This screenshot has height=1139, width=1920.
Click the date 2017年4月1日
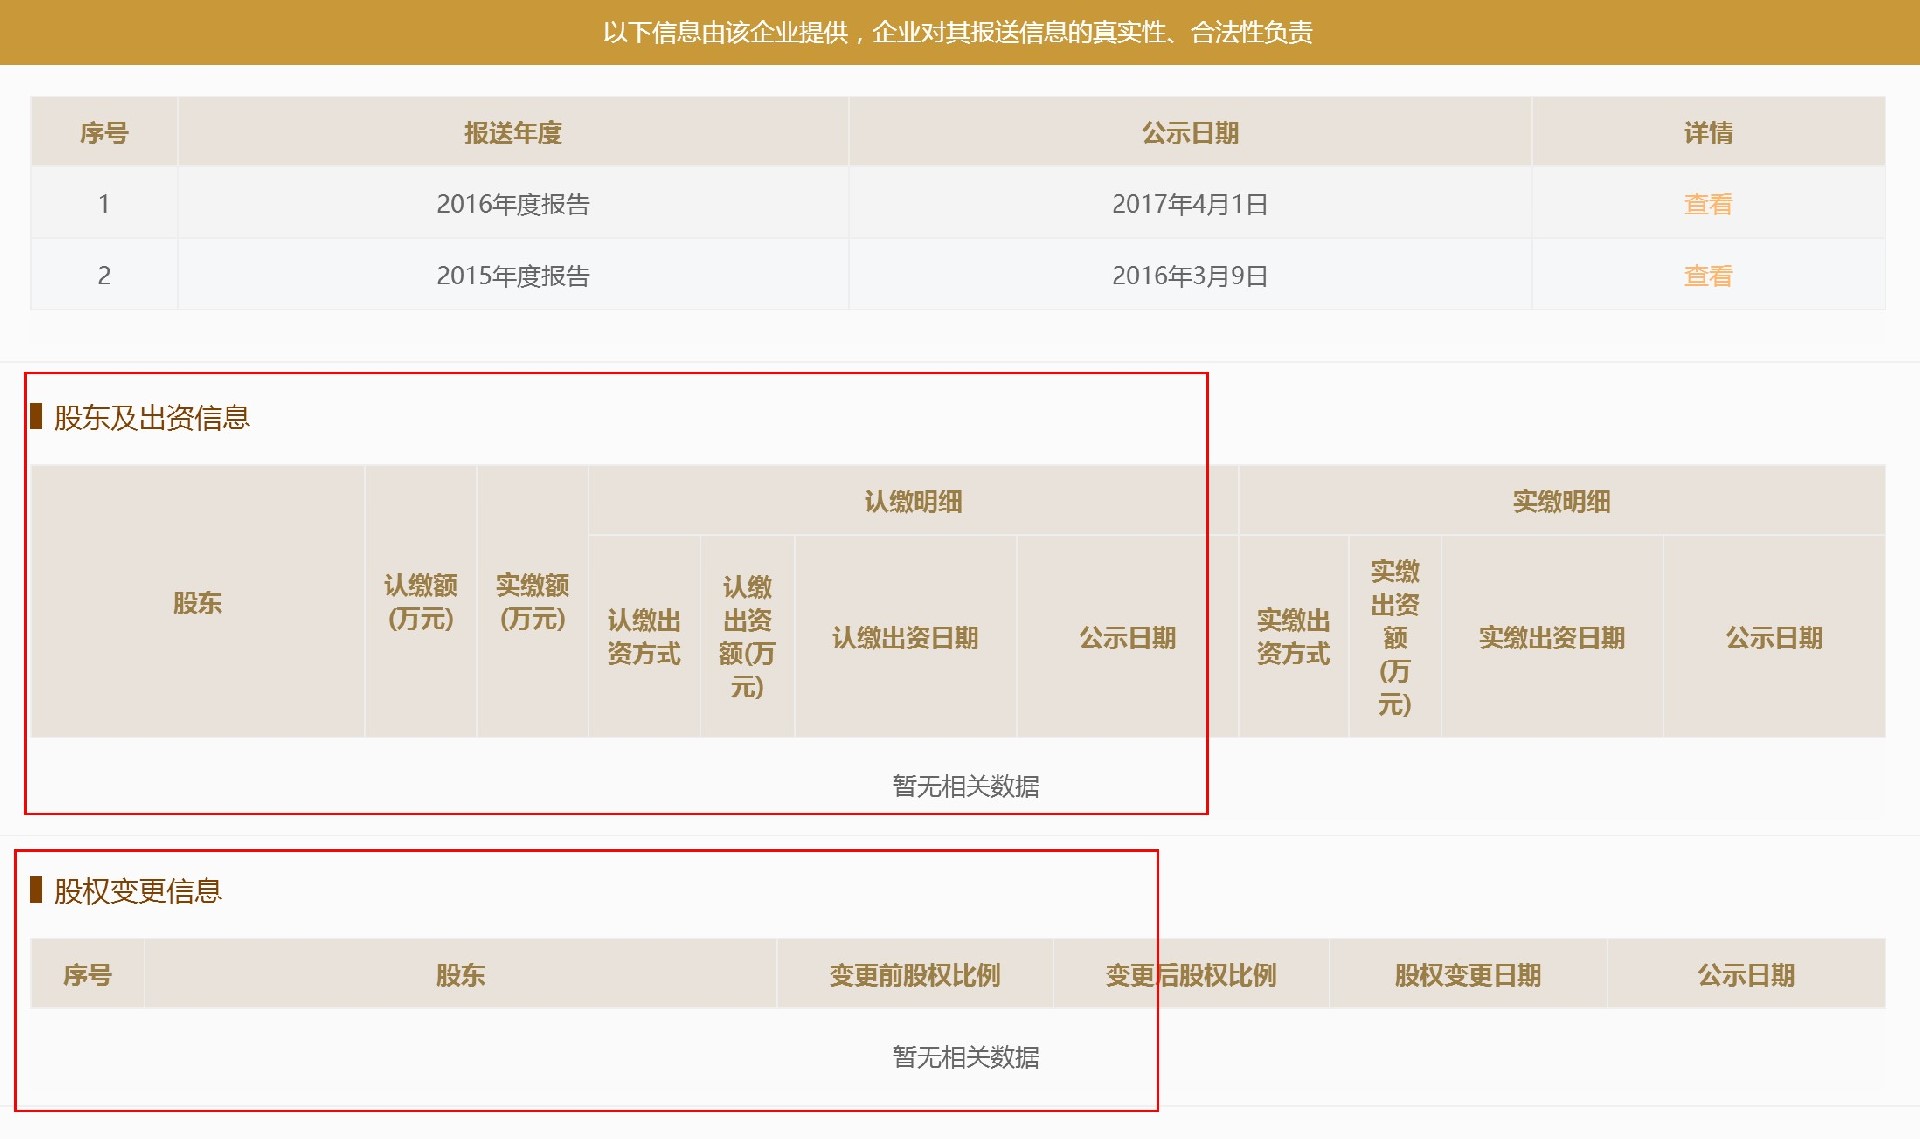click(1188, 204)
